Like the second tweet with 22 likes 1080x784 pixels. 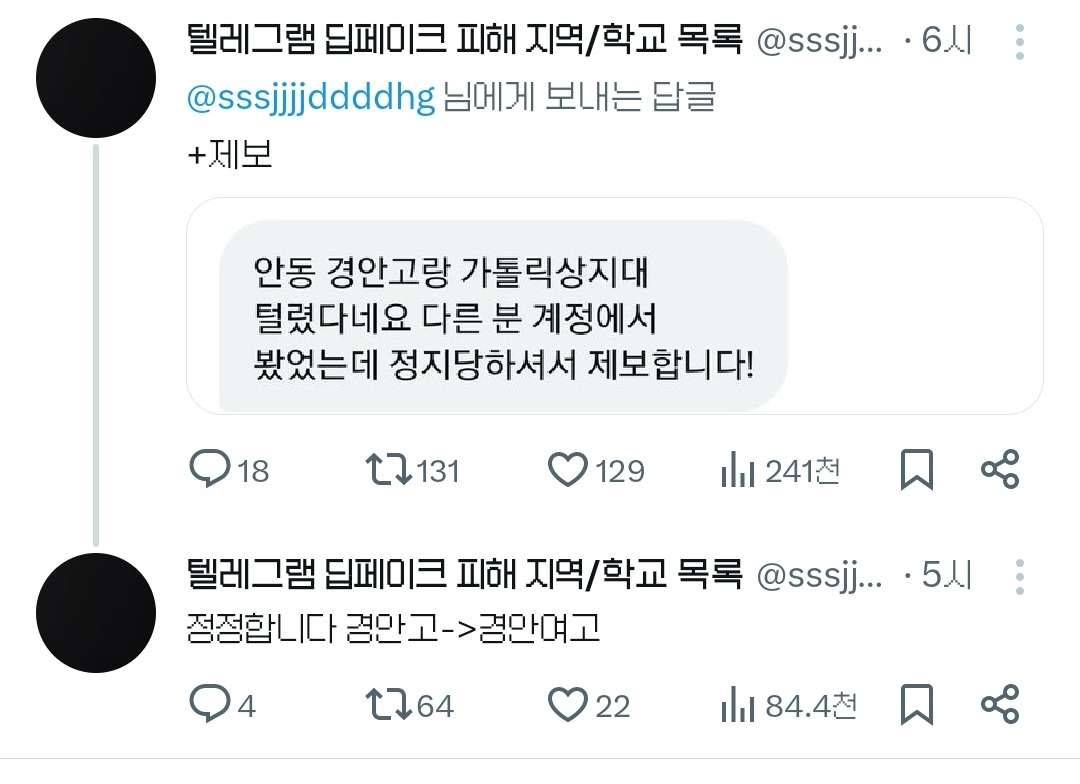pyautogui.click(x=568, y=705)
